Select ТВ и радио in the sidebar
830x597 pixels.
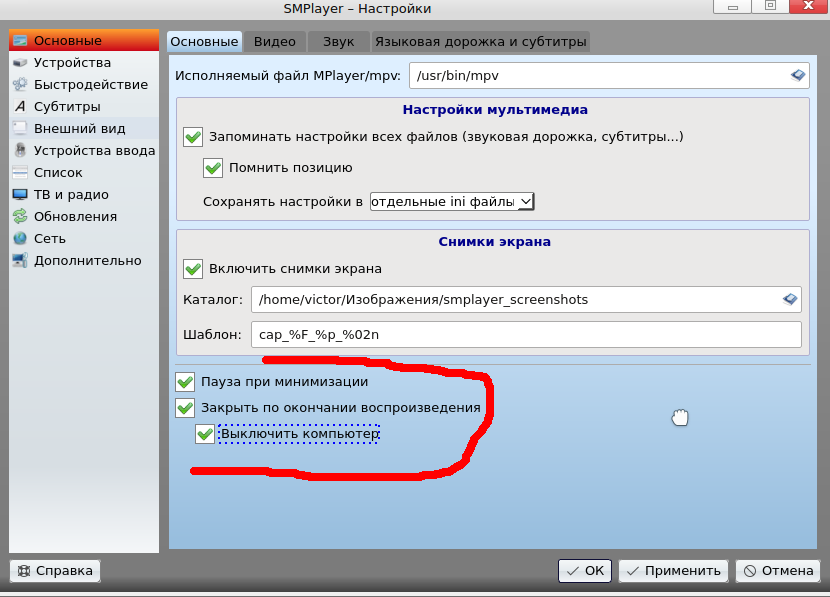pyautogui.click(x=84, y=195)
